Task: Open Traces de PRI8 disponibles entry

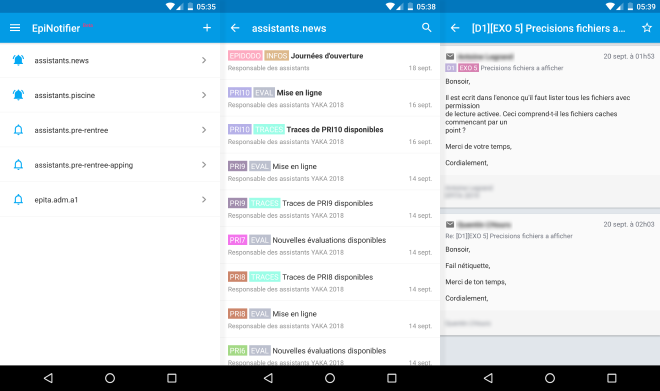Action: pos(330,282)
